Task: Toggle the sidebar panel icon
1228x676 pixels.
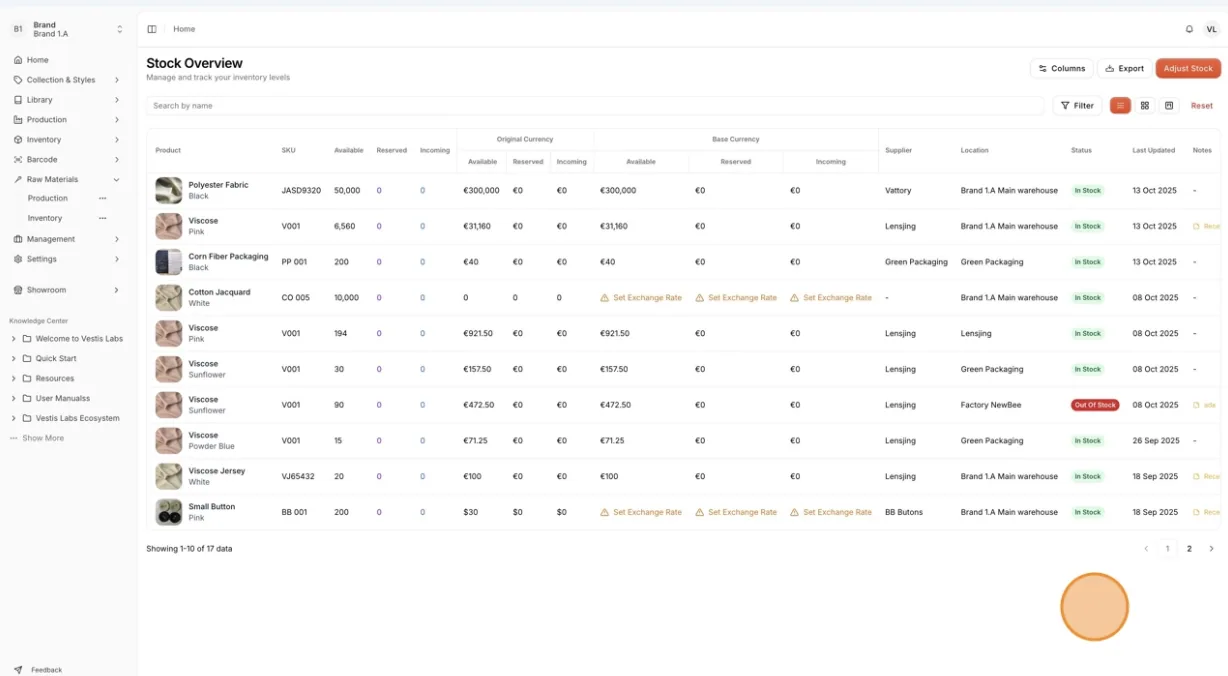Action: pos(152,29)
